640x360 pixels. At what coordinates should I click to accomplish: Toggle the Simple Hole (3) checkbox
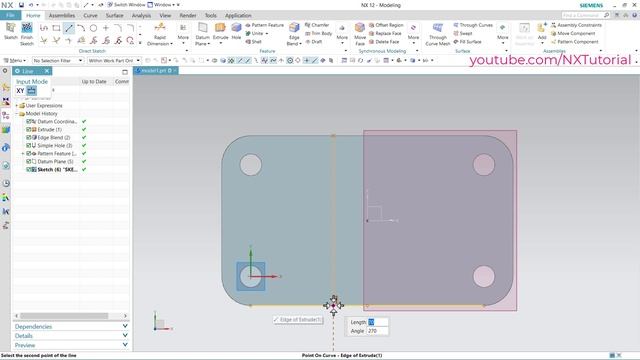pyautogui.click(x=29, y=145)
